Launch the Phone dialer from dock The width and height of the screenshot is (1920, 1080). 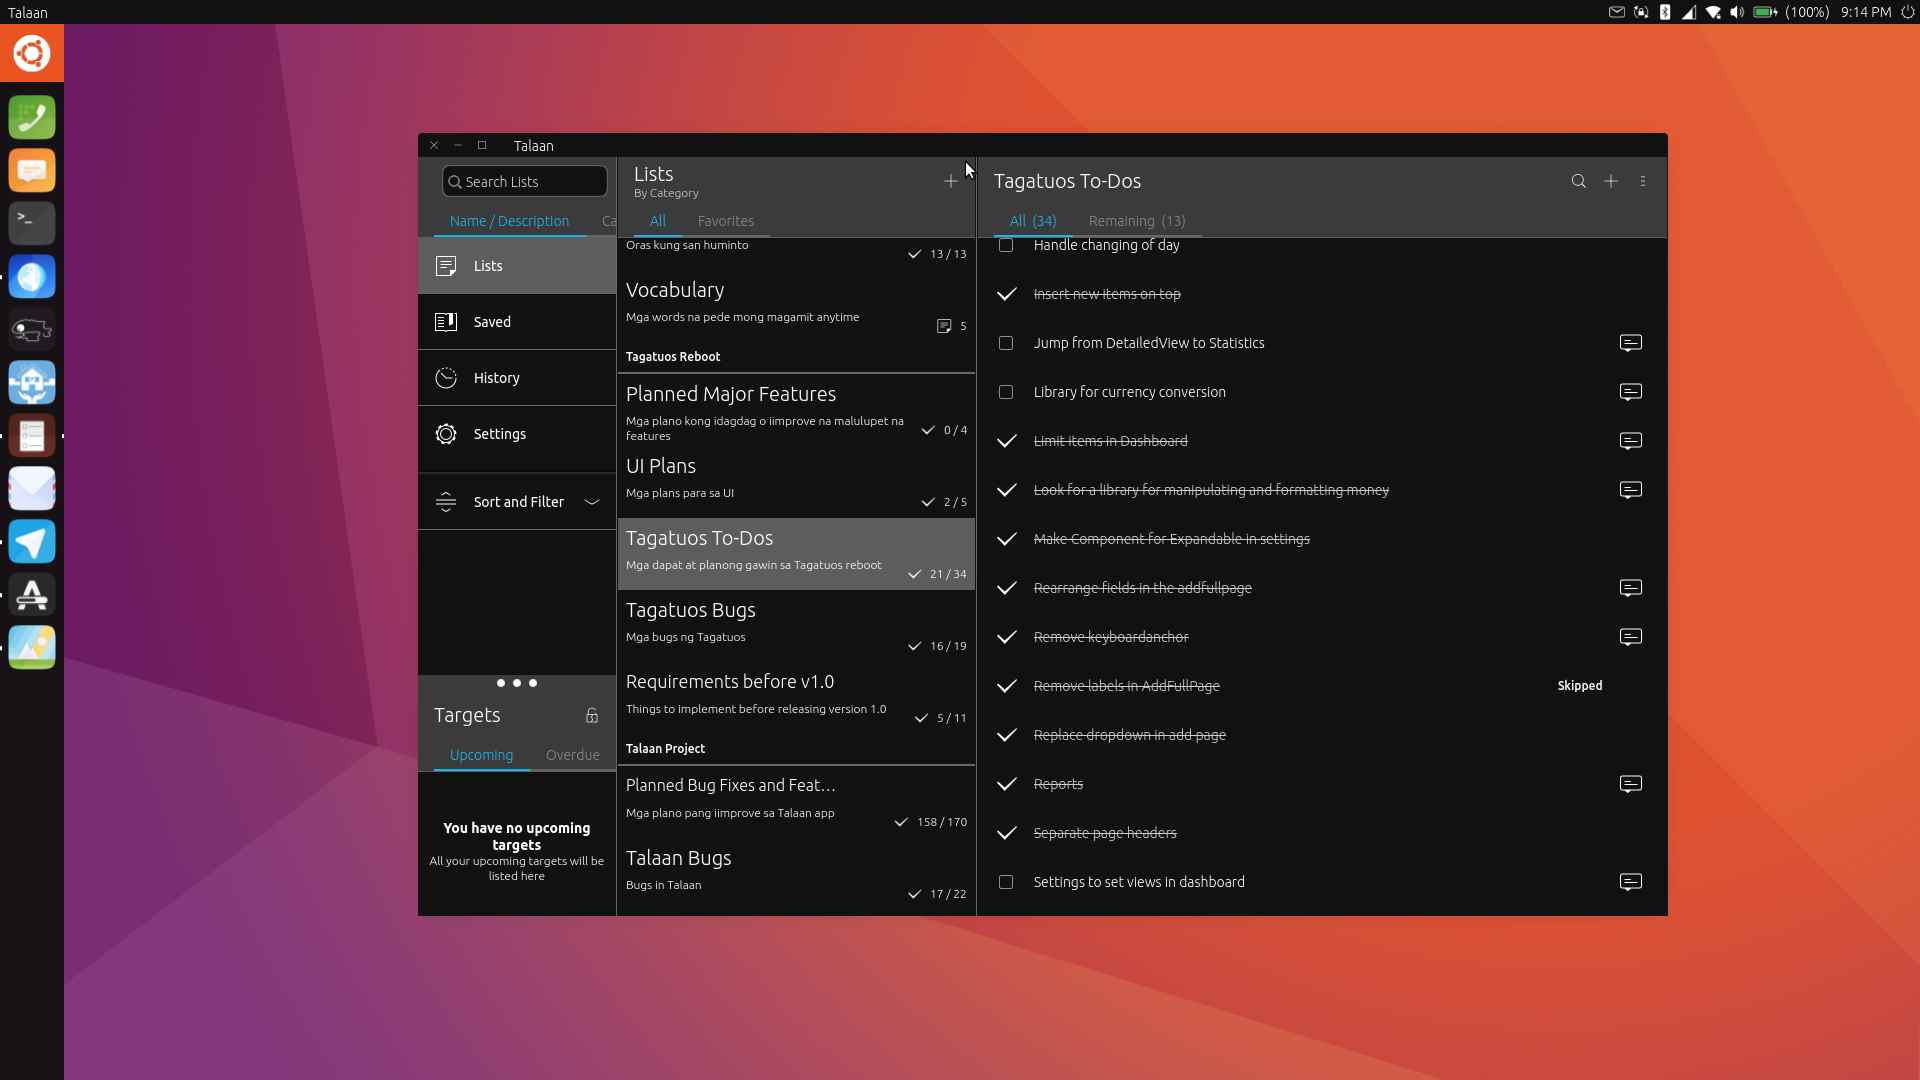(x=32, y=118)
